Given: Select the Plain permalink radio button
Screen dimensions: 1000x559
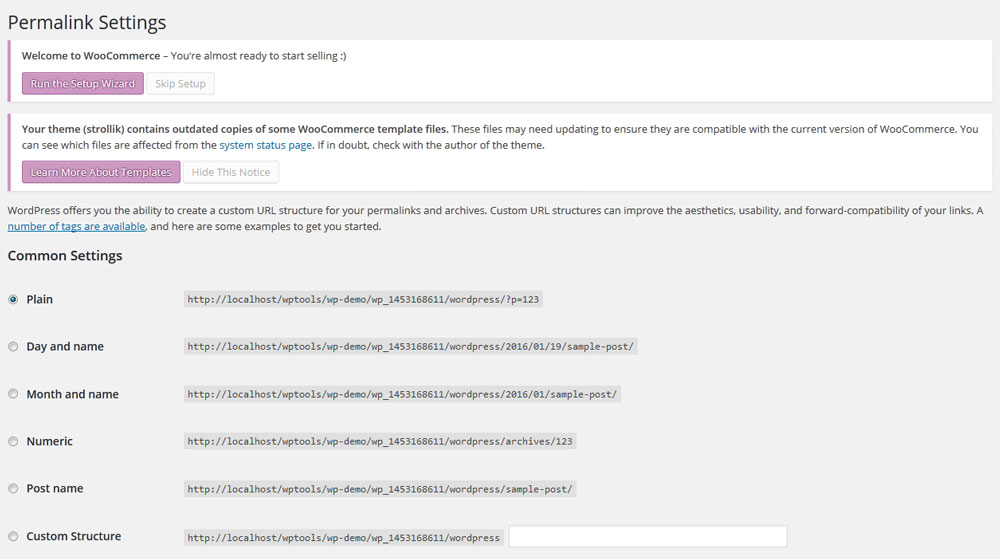Looking at the screenshot, I should pyautogui.click(x=13, y=299).
